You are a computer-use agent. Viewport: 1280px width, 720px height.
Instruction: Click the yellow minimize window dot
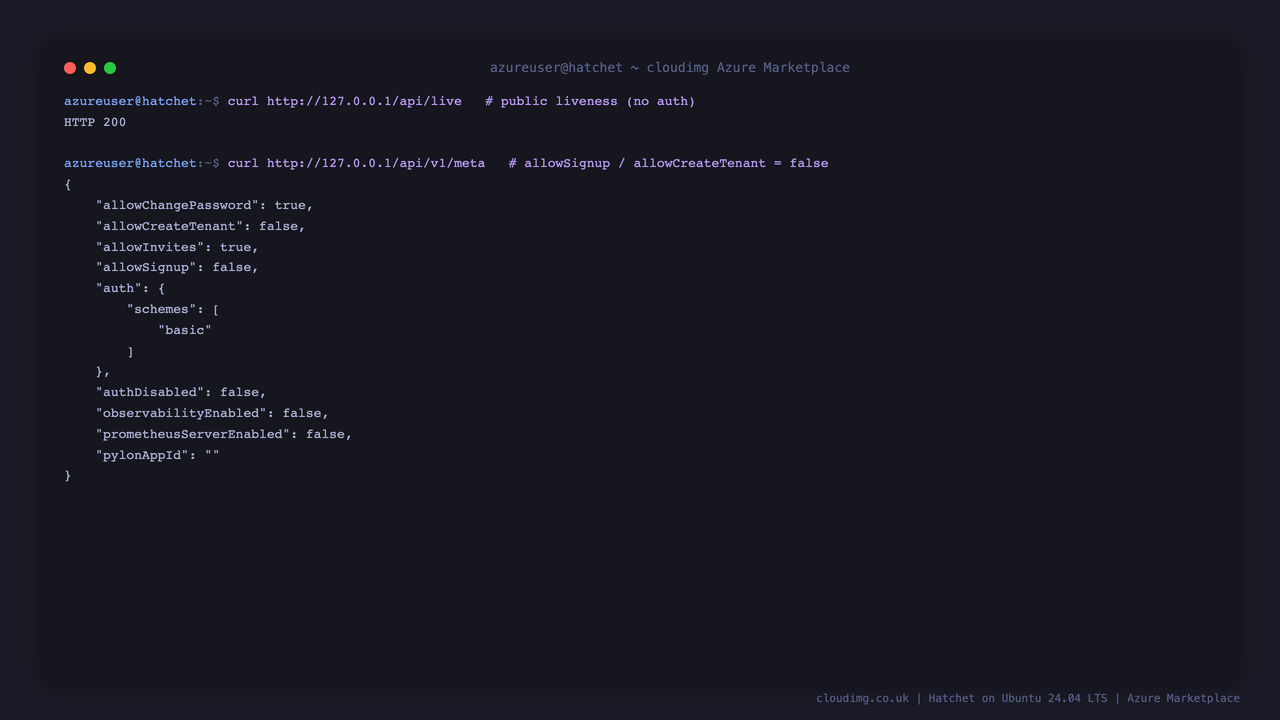click(x=90, y=68)
